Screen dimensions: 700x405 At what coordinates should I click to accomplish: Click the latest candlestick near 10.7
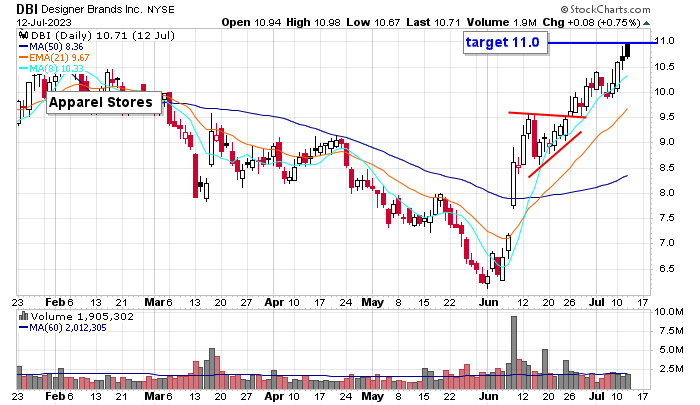(x=628, y=50)
